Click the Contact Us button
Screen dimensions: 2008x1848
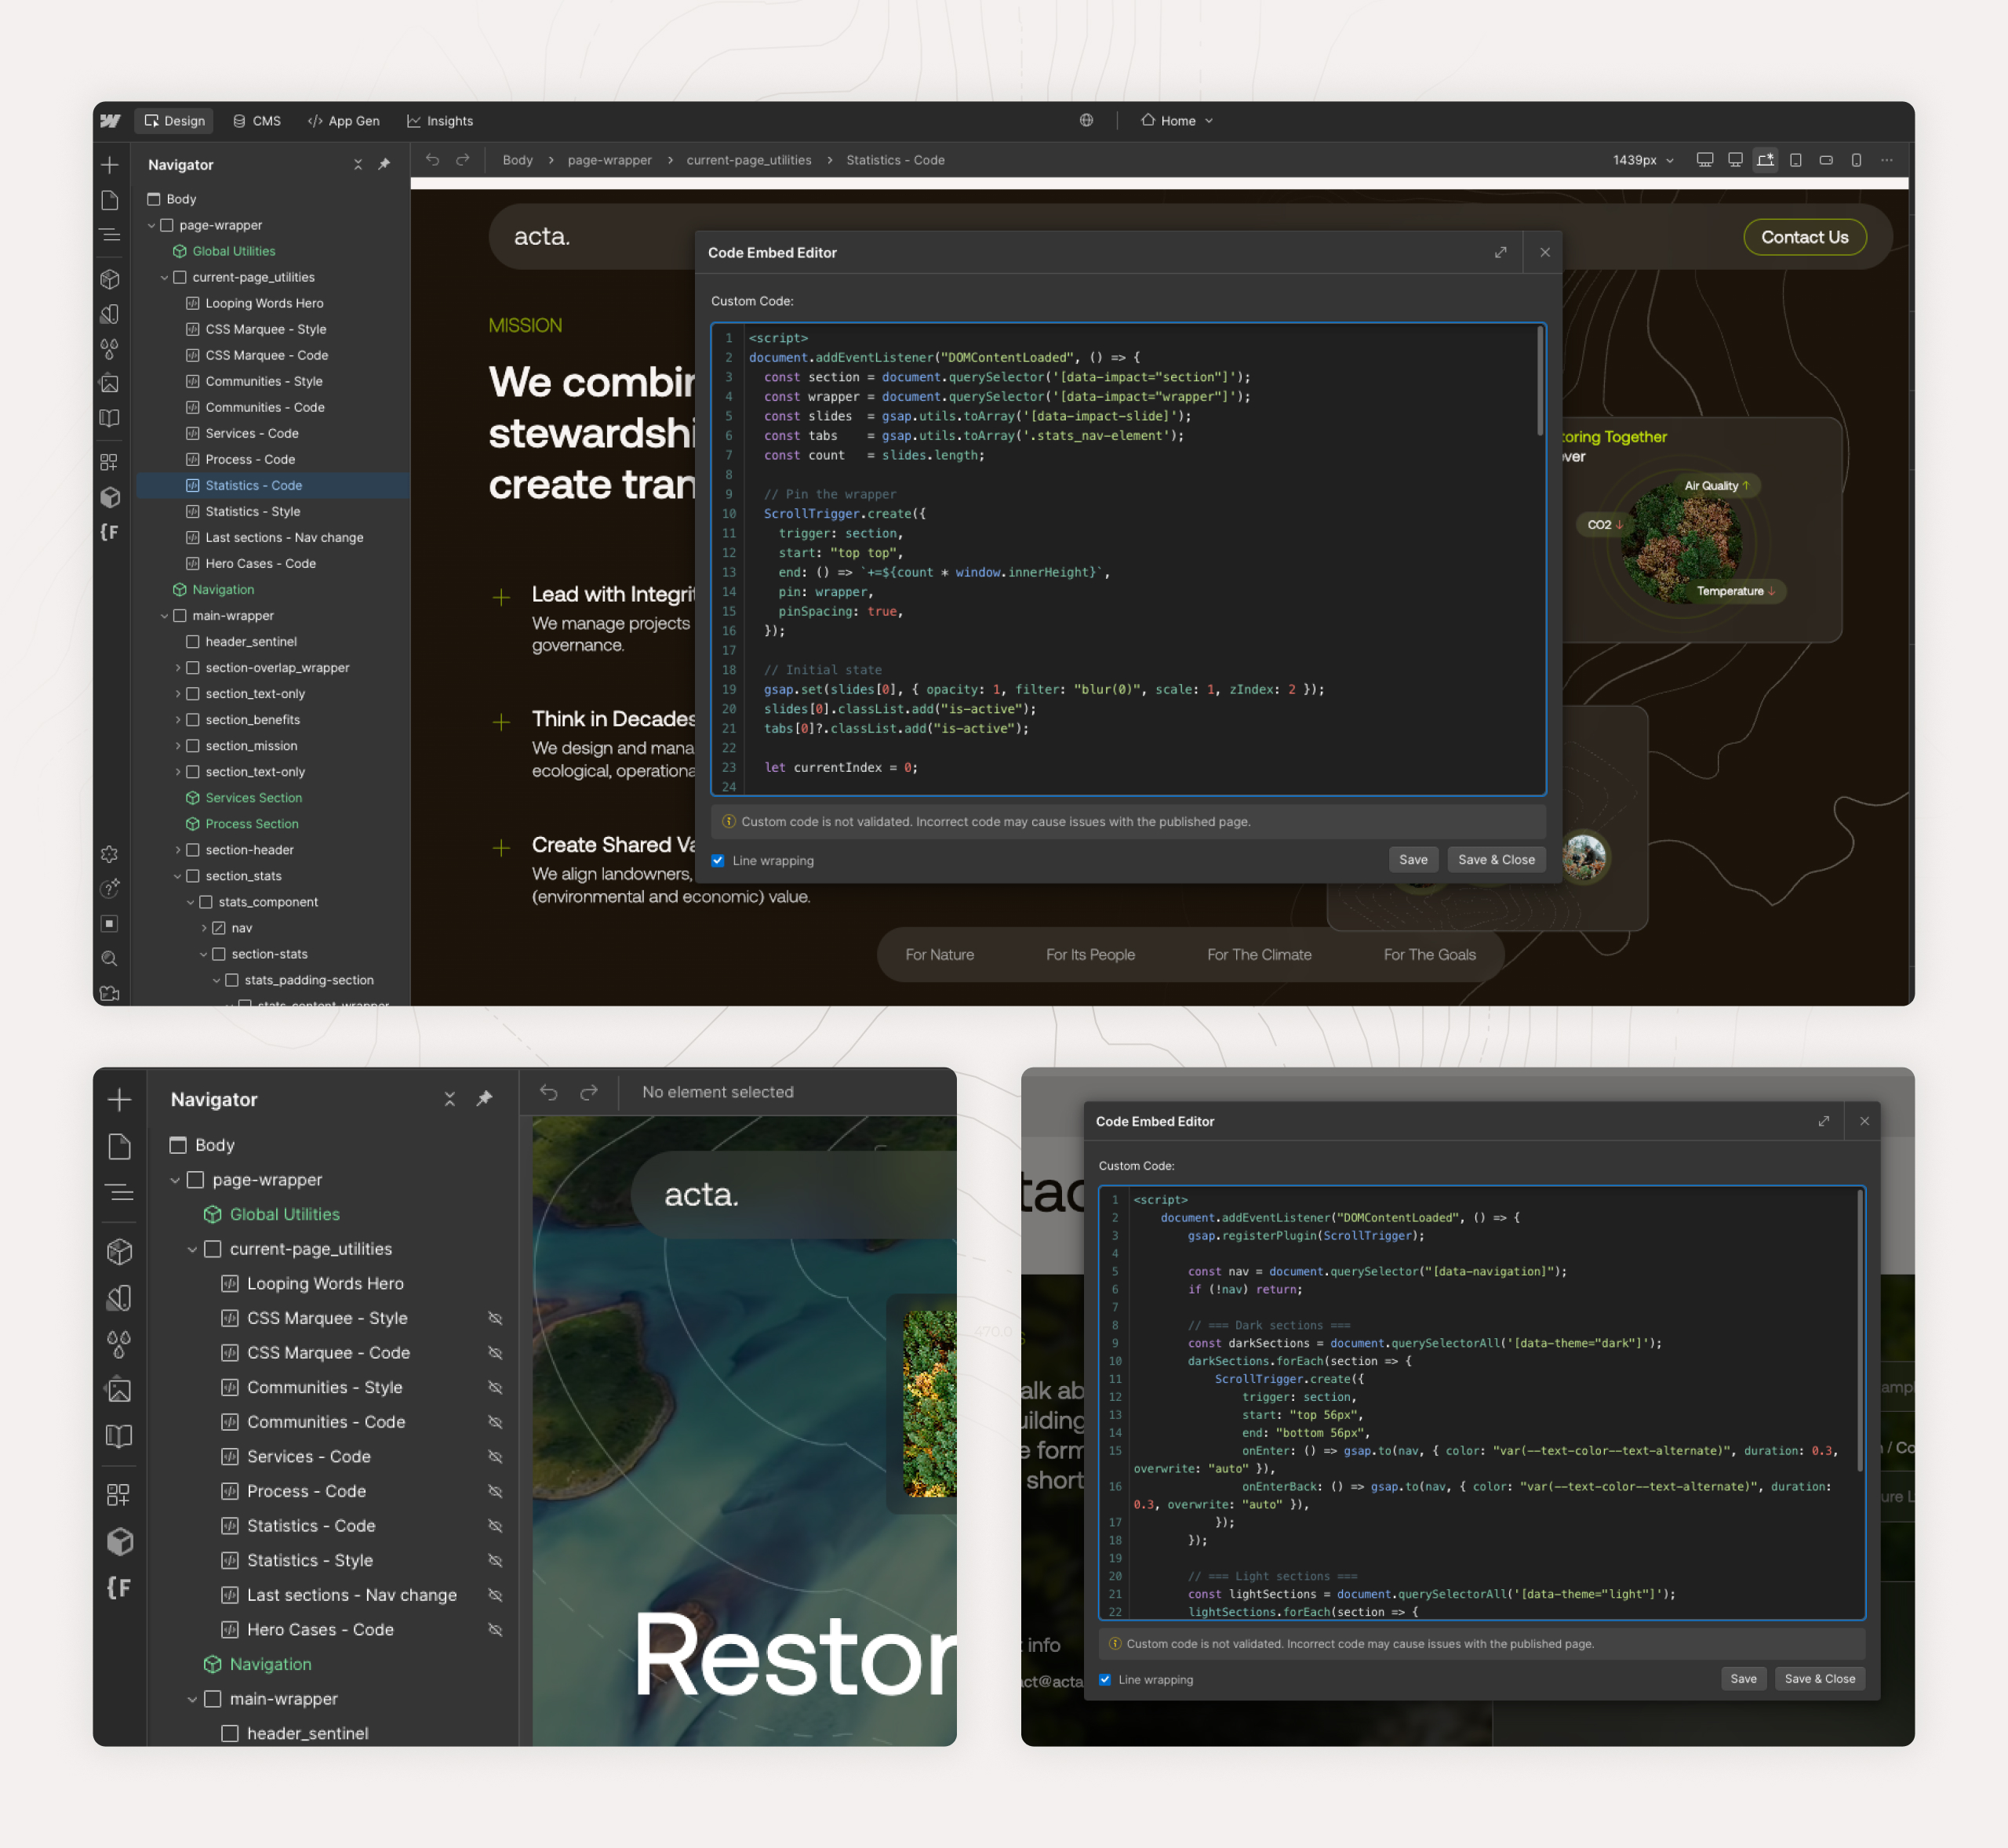click(x=1804, y=237)
